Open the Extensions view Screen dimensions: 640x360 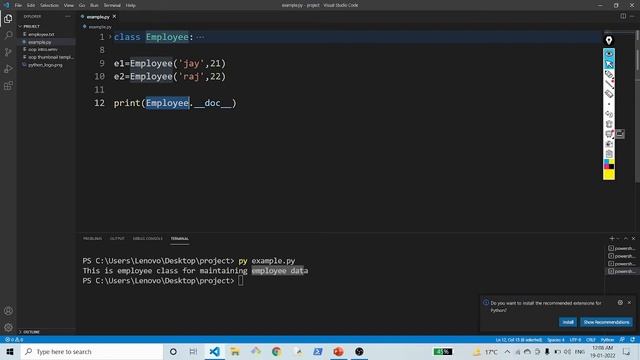(x=8, y=86)
